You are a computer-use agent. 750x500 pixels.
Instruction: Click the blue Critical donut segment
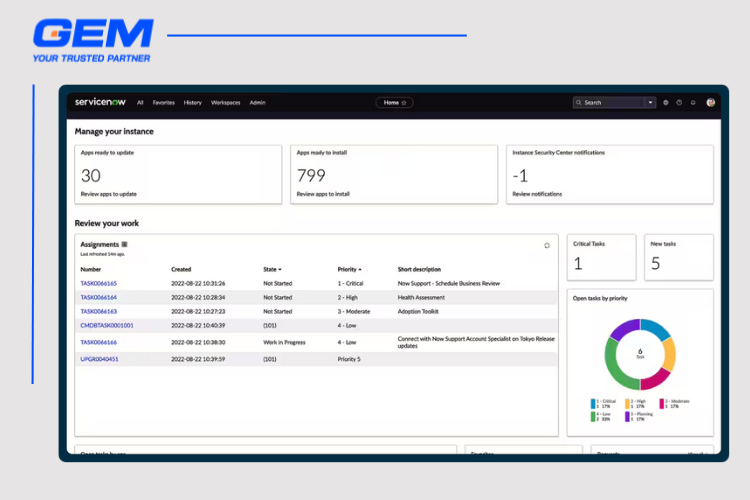point(655,328)
